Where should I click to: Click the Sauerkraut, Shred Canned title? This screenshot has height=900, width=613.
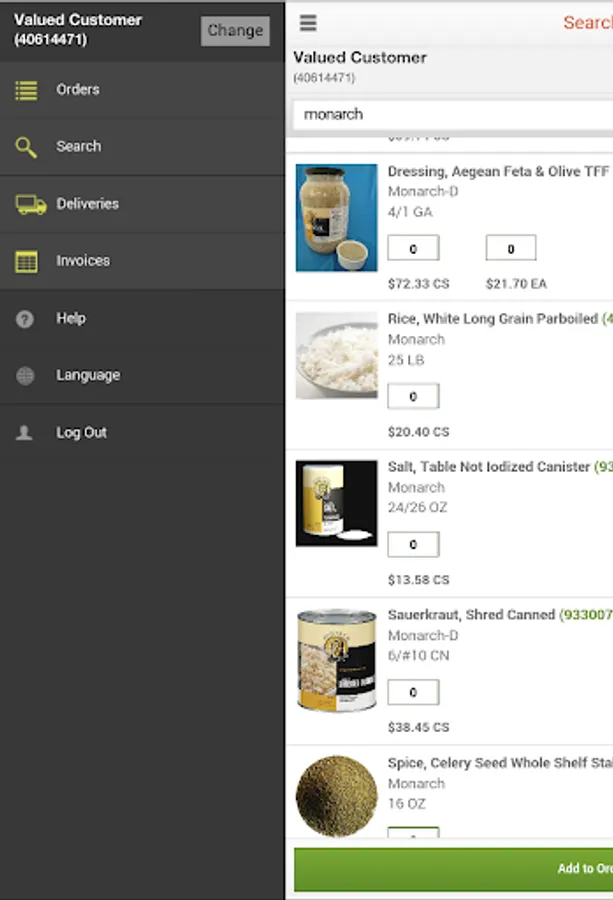pyautogui.click(x=471, y=615)
